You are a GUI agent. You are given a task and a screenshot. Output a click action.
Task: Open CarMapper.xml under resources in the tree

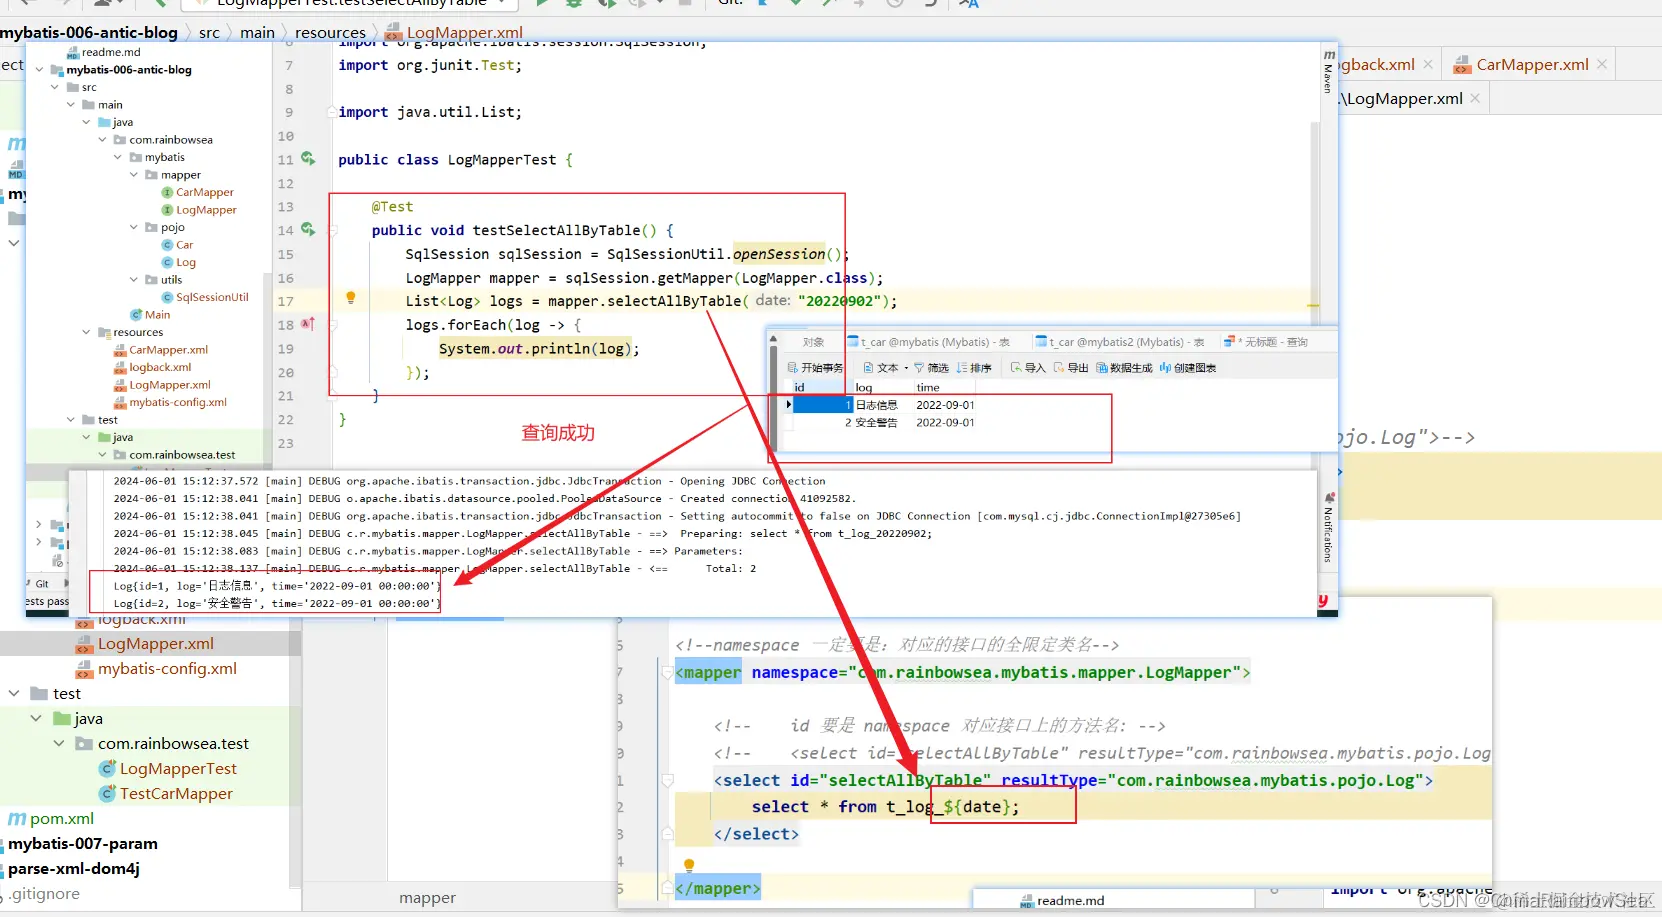161,350
